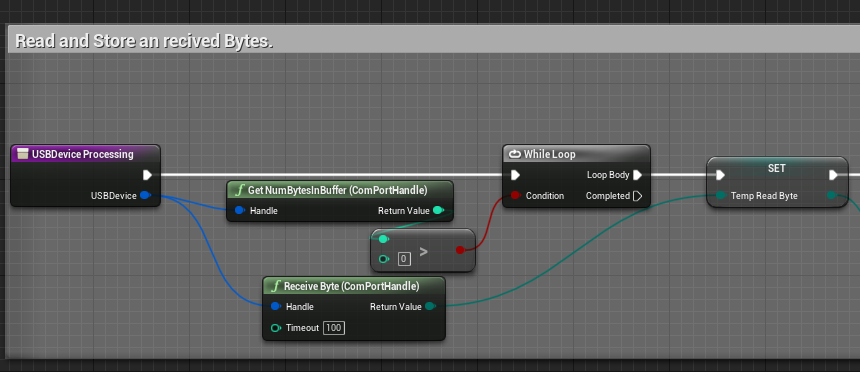The image size is (860, 372).
Task: Click the Loop Body execution output pin
Action: 637,175
